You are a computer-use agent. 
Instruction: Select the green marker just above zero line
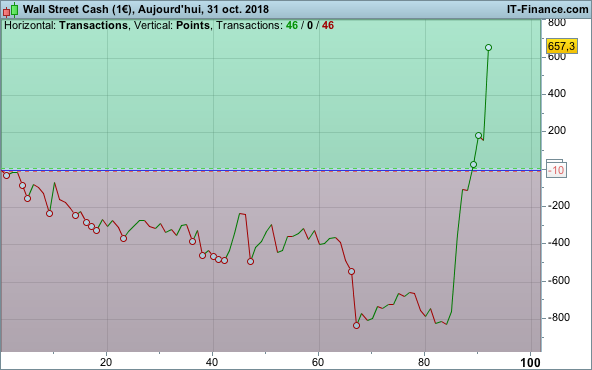click(x=473, y=165)
